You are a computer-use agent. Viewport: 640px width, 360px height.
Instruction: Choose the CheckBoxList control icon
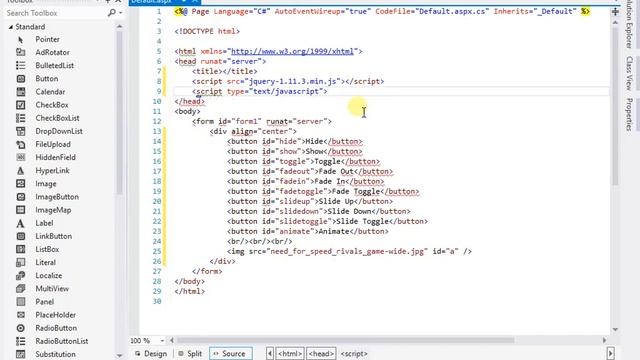tap(20, 118)
